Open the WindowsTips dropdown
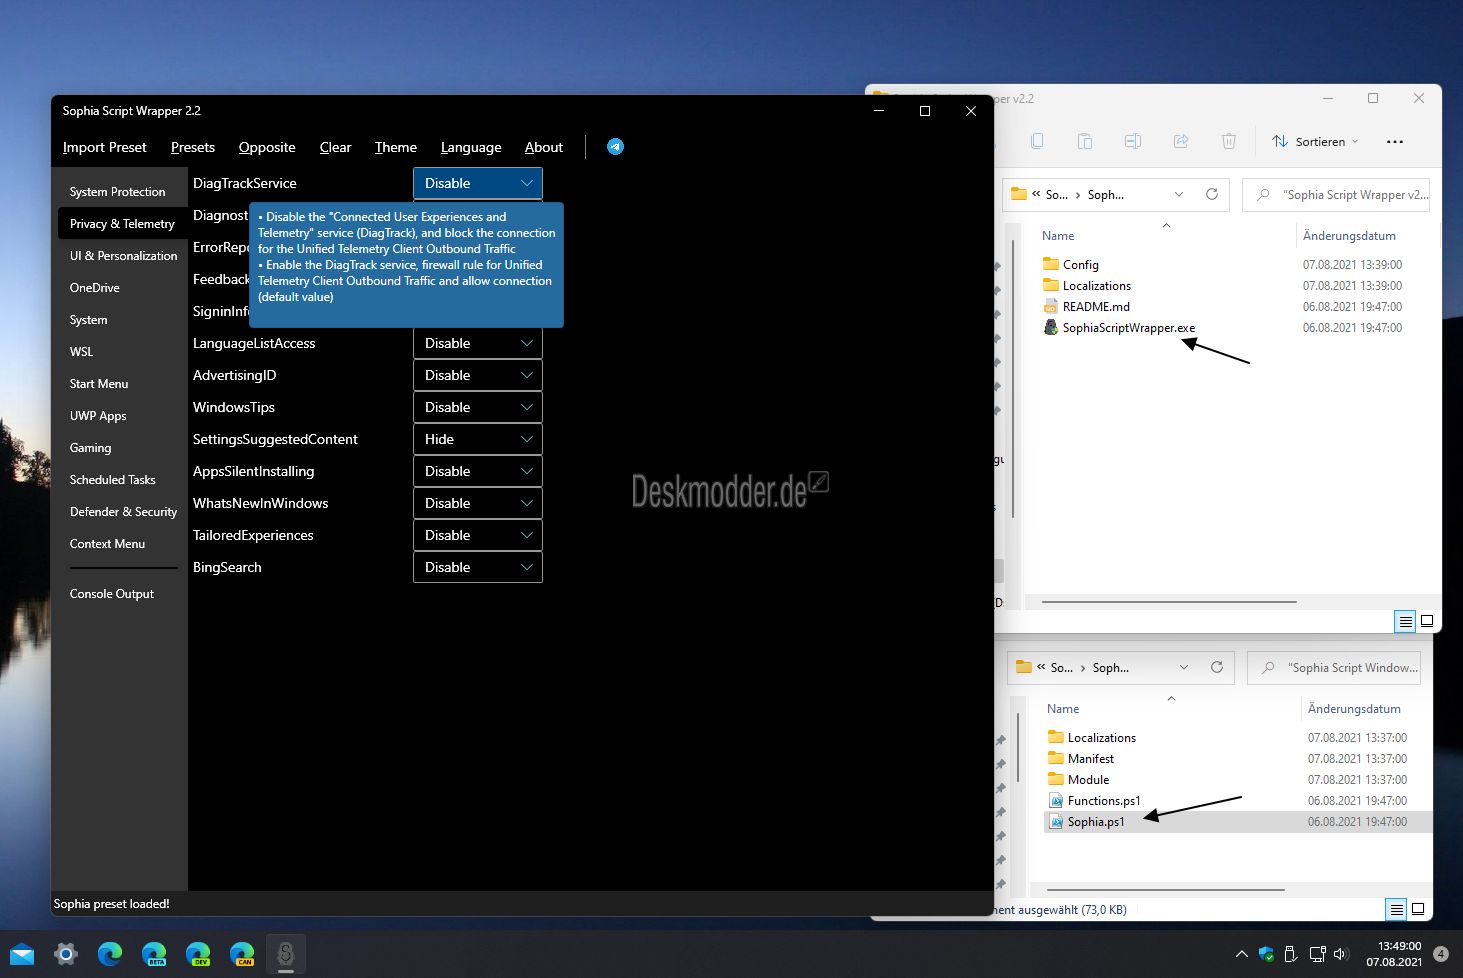Screen dimensions: 1463x978 pos(478,407)
